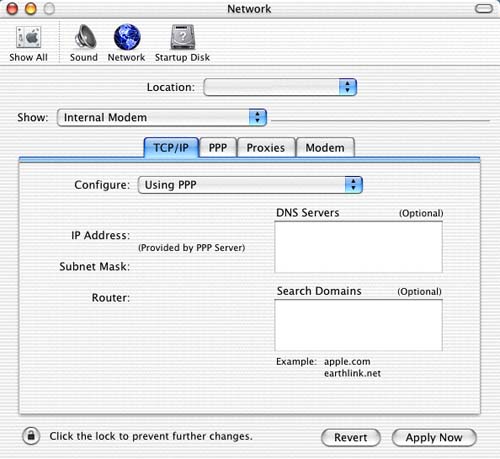Viewport: 500px width, 459px height.
Task: Click the Apply Now button
Action: click(x=434, y=437)
